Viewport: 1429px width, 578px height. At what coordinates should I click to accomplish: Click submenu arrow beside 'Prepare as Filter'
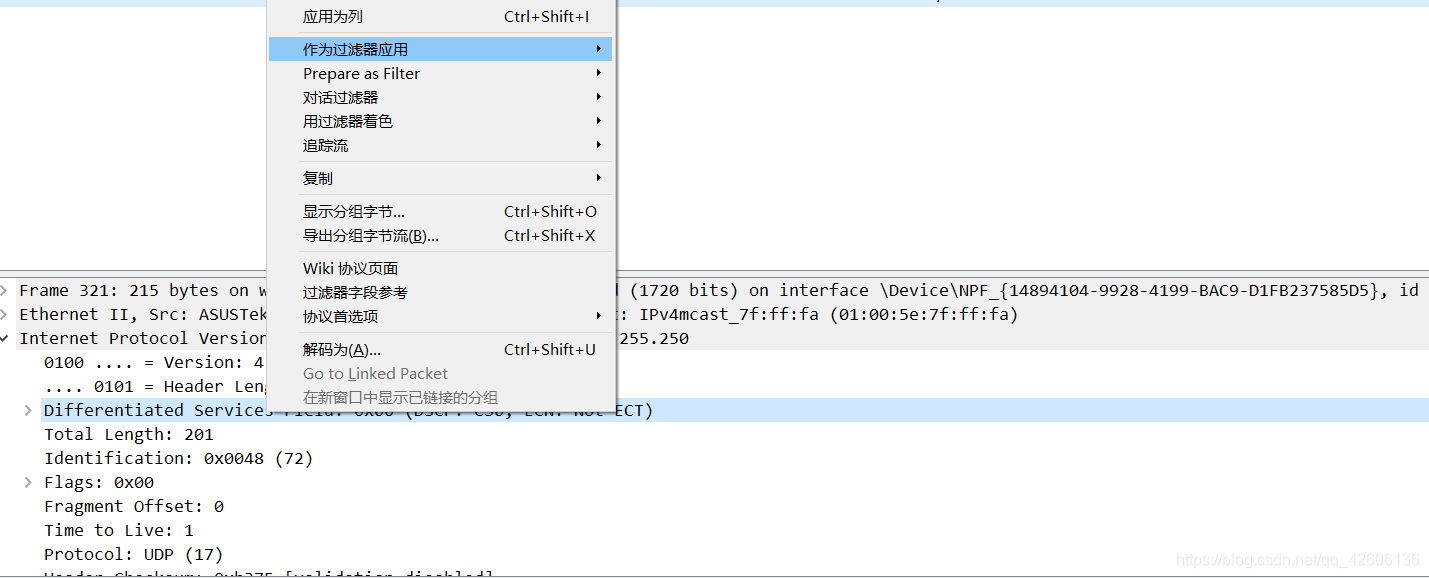(x=599, y=73)
